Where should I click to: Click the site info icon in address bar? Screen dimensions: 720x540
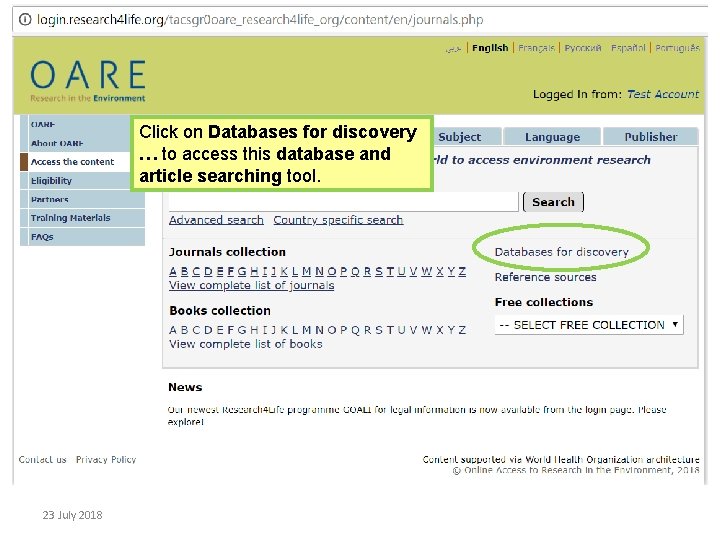coord(25,20)
